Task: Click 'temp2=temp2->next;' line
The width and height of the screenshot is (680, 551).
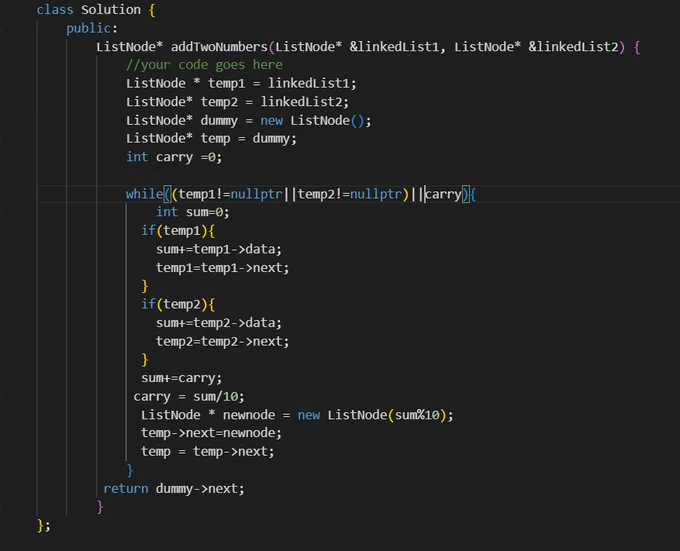Action: (222, 341)
